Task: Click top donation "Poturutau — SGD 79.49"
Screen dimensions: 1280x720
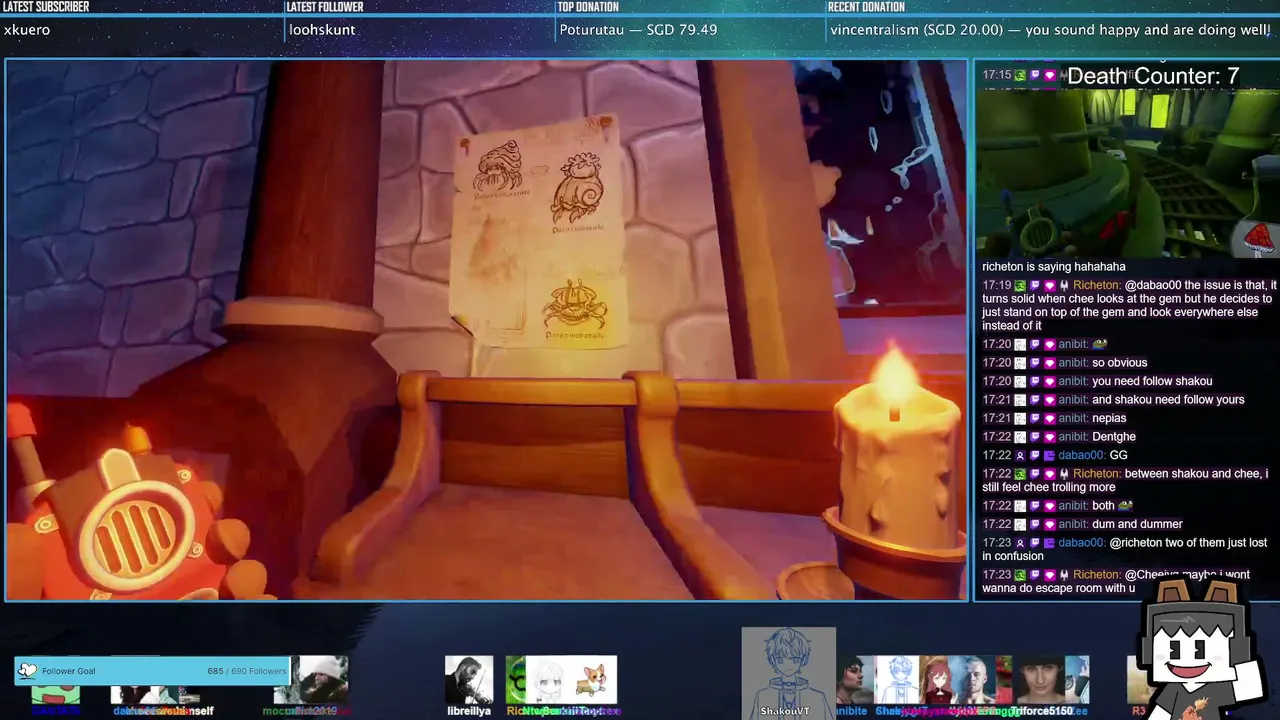Action: tap(638, 30)
